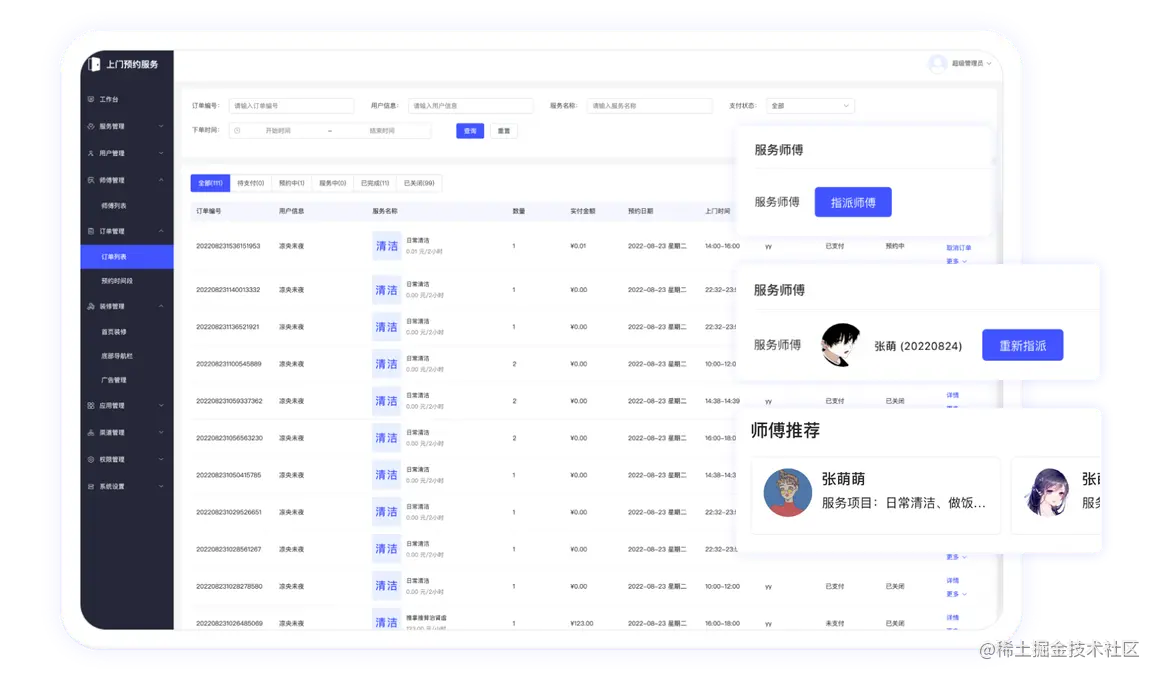Screen dimensions: 1160x680
Task: Collapse the 师傅管理 menu chevron
Action: point(161,180)
